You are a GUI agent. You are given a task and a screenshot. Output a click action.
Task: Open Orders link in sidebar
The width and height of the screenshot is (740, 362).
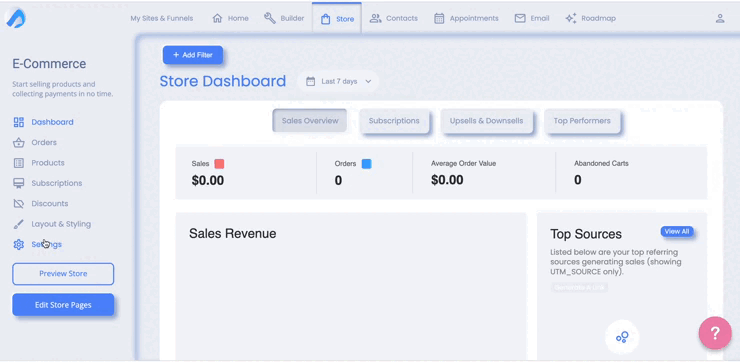(44, 143)
